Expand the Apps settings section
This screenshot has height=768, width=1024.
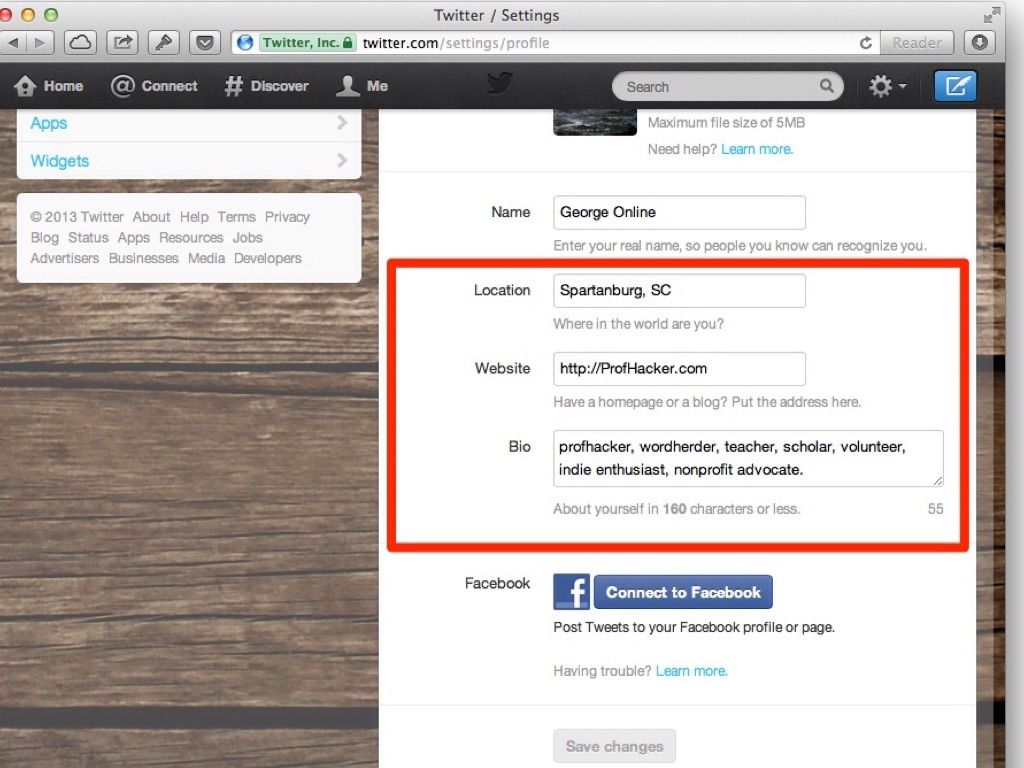pyautogui.click(x=188, y=123)
